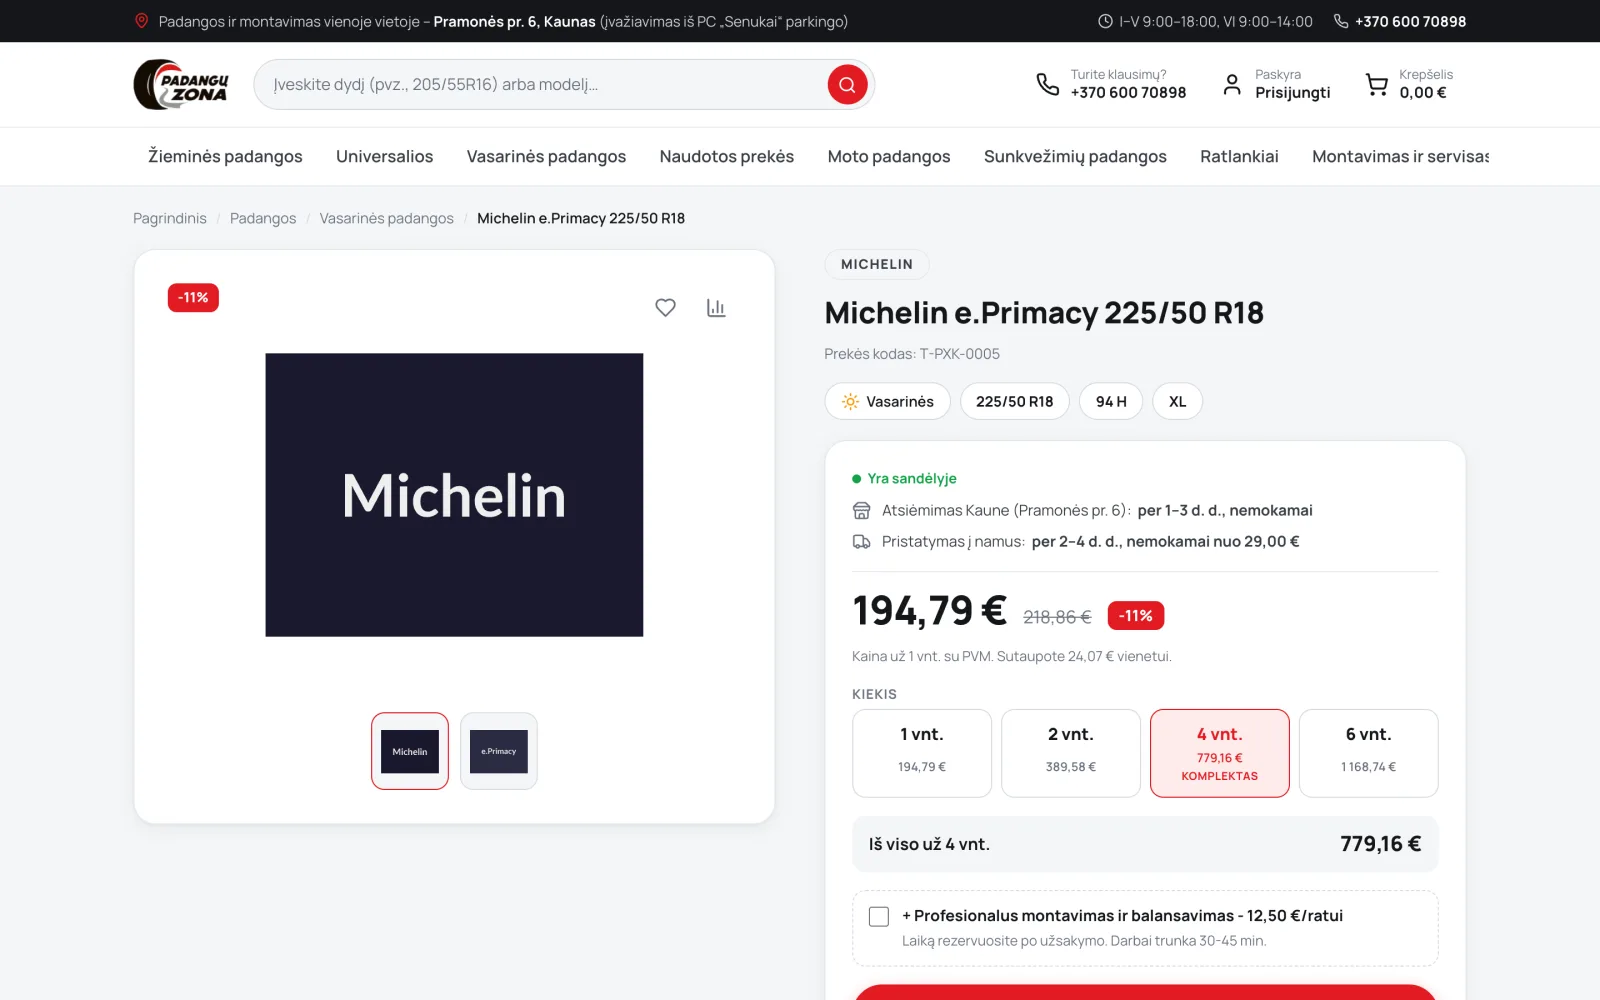Open Sunkvežimių padangos menu item
The height and width of the screenshot is (1000, 1600).
tap(1075, 156)
